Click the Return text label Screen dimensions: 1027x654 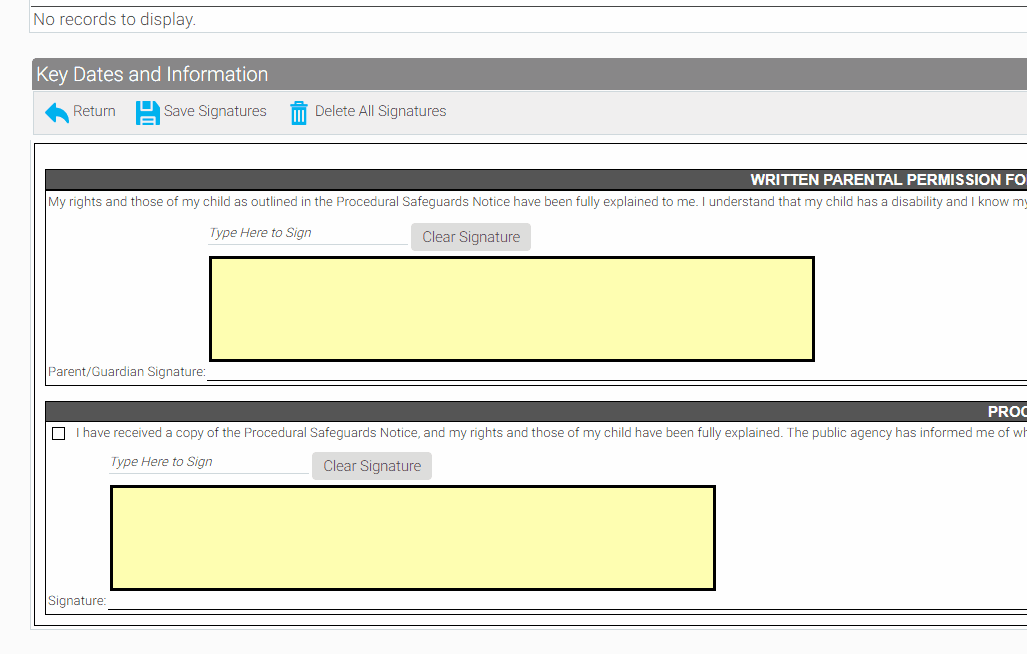click(94, 111)
